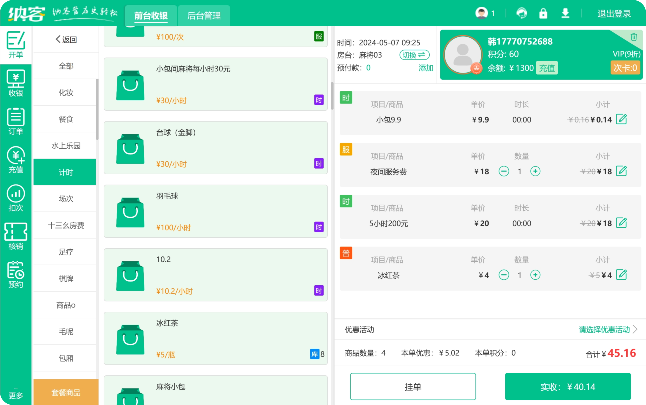Decrease 冰红茶 quantity with minus
This screenshot has width=646, height=405.
503,275
